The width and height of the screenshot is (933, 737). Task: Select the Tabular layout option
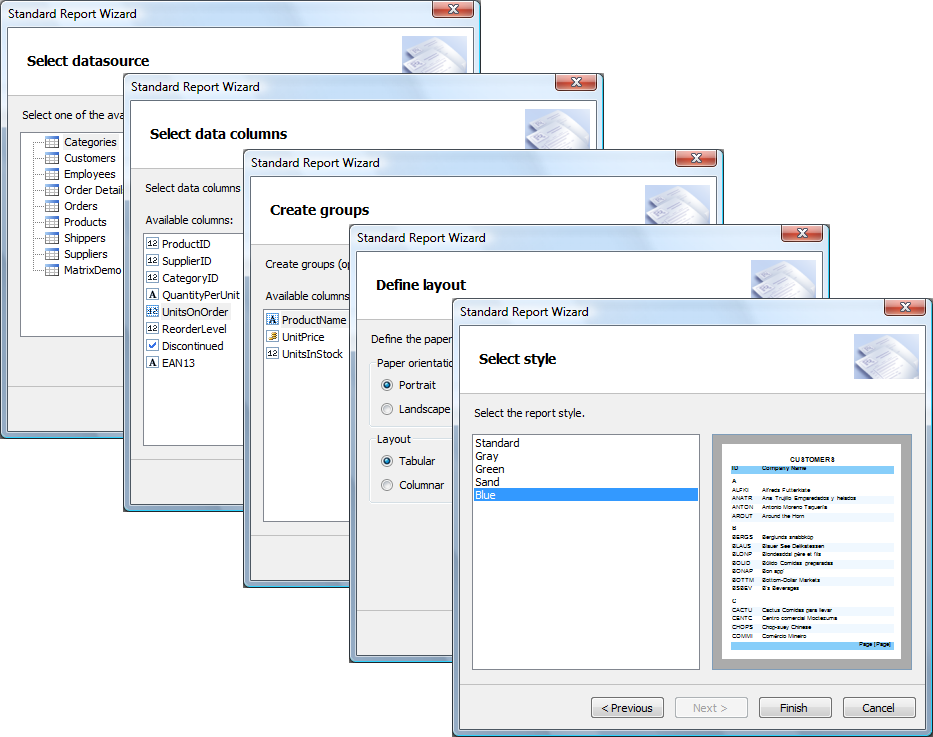387,461
